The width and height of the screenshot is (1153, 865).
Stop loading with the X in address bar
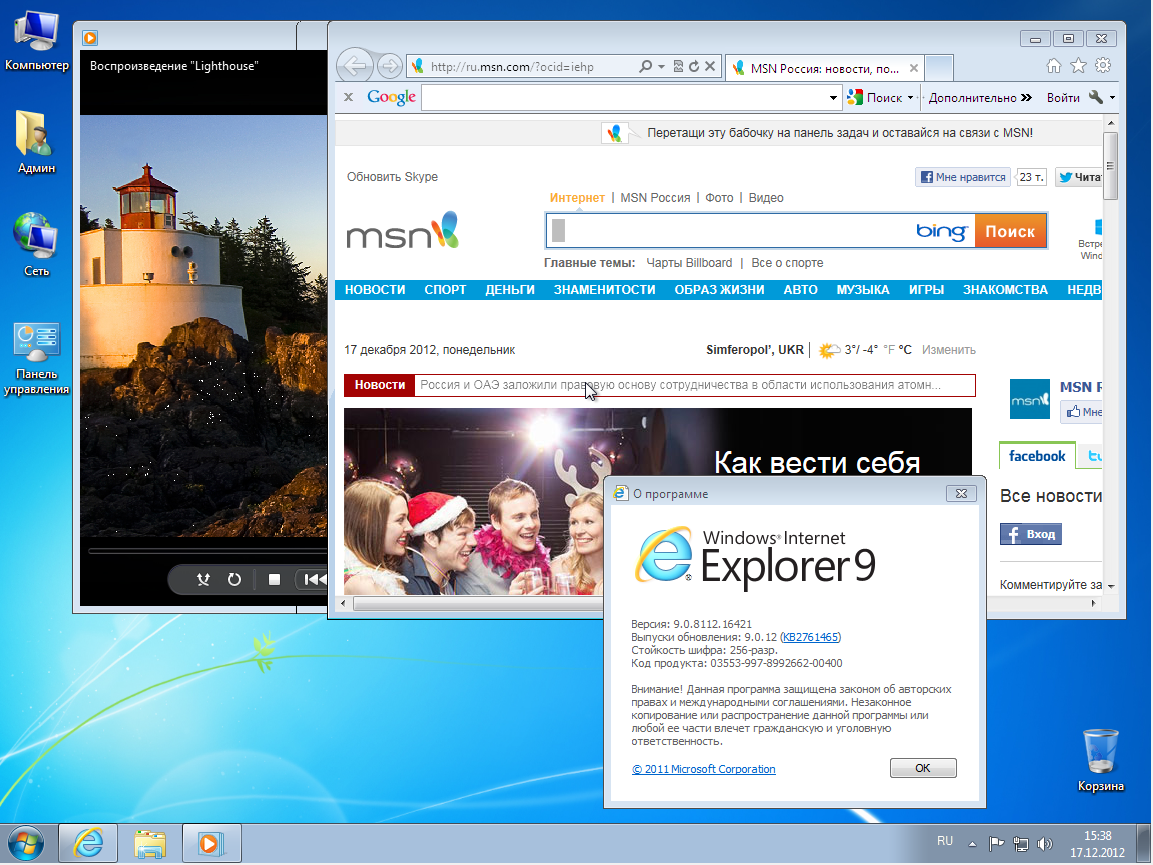pyautogui.click(x=710, y=66)
